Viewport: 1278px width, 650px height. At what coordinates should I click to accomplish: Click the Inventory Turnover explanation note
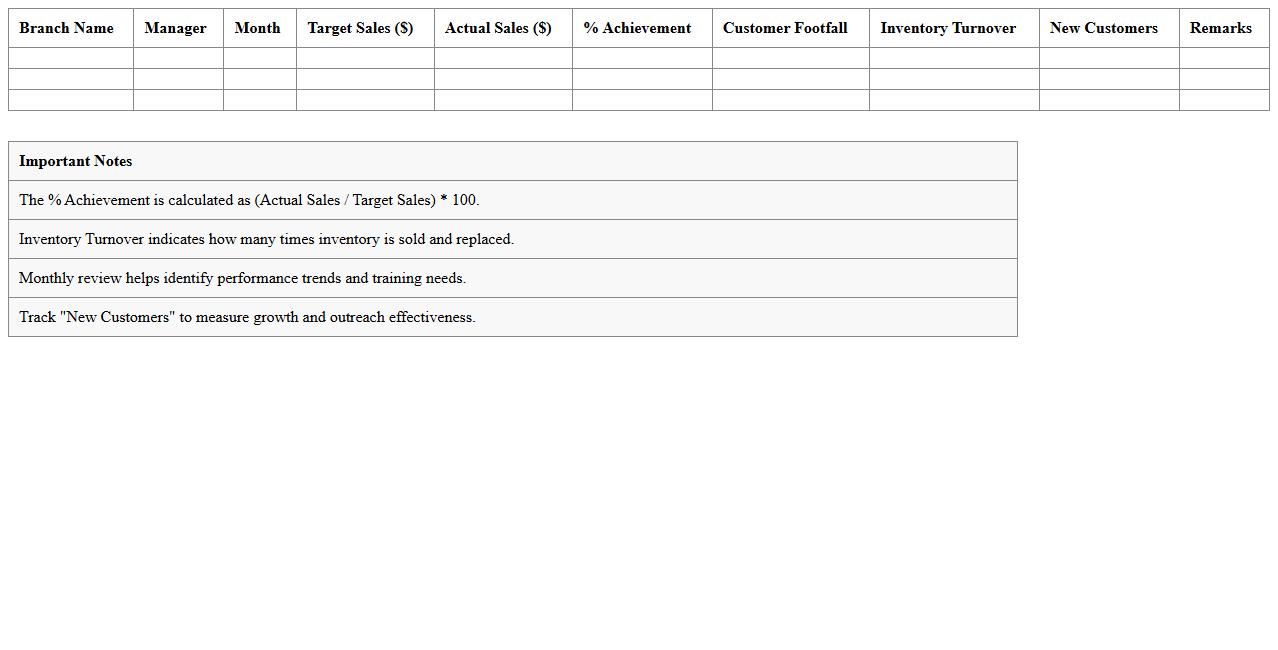click(266, 239)
